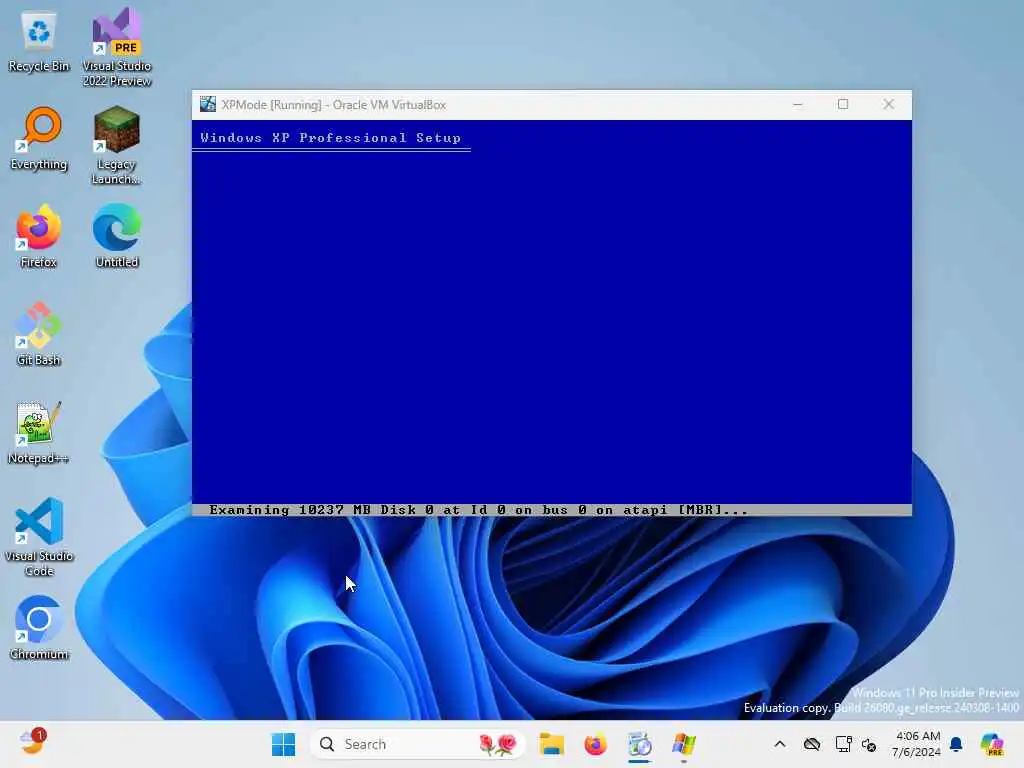The height and width of the screenshot is (768, 1024).
Task: Click the cloud sync-off tray icon
Action: click(812, 744)
